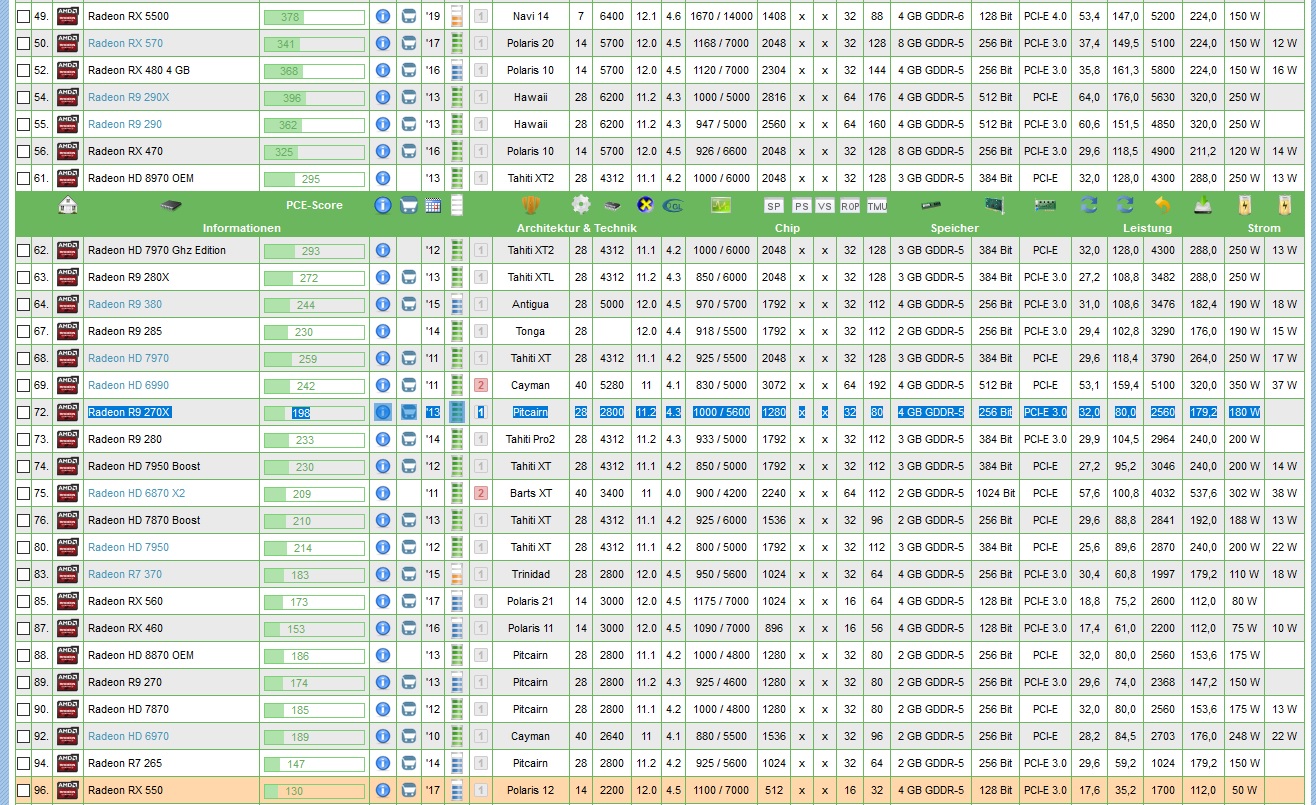This screenshot has height=805, width=1316.
Task: Open shop cart for Radeon HD 6990
Action: pyautogui.click(x=408, y=385)
